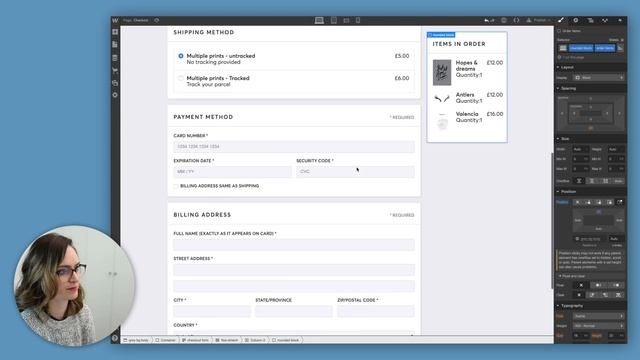Click the Valencia product thumbnail
This screenshot has width=640, height=360.
point(442,121)
